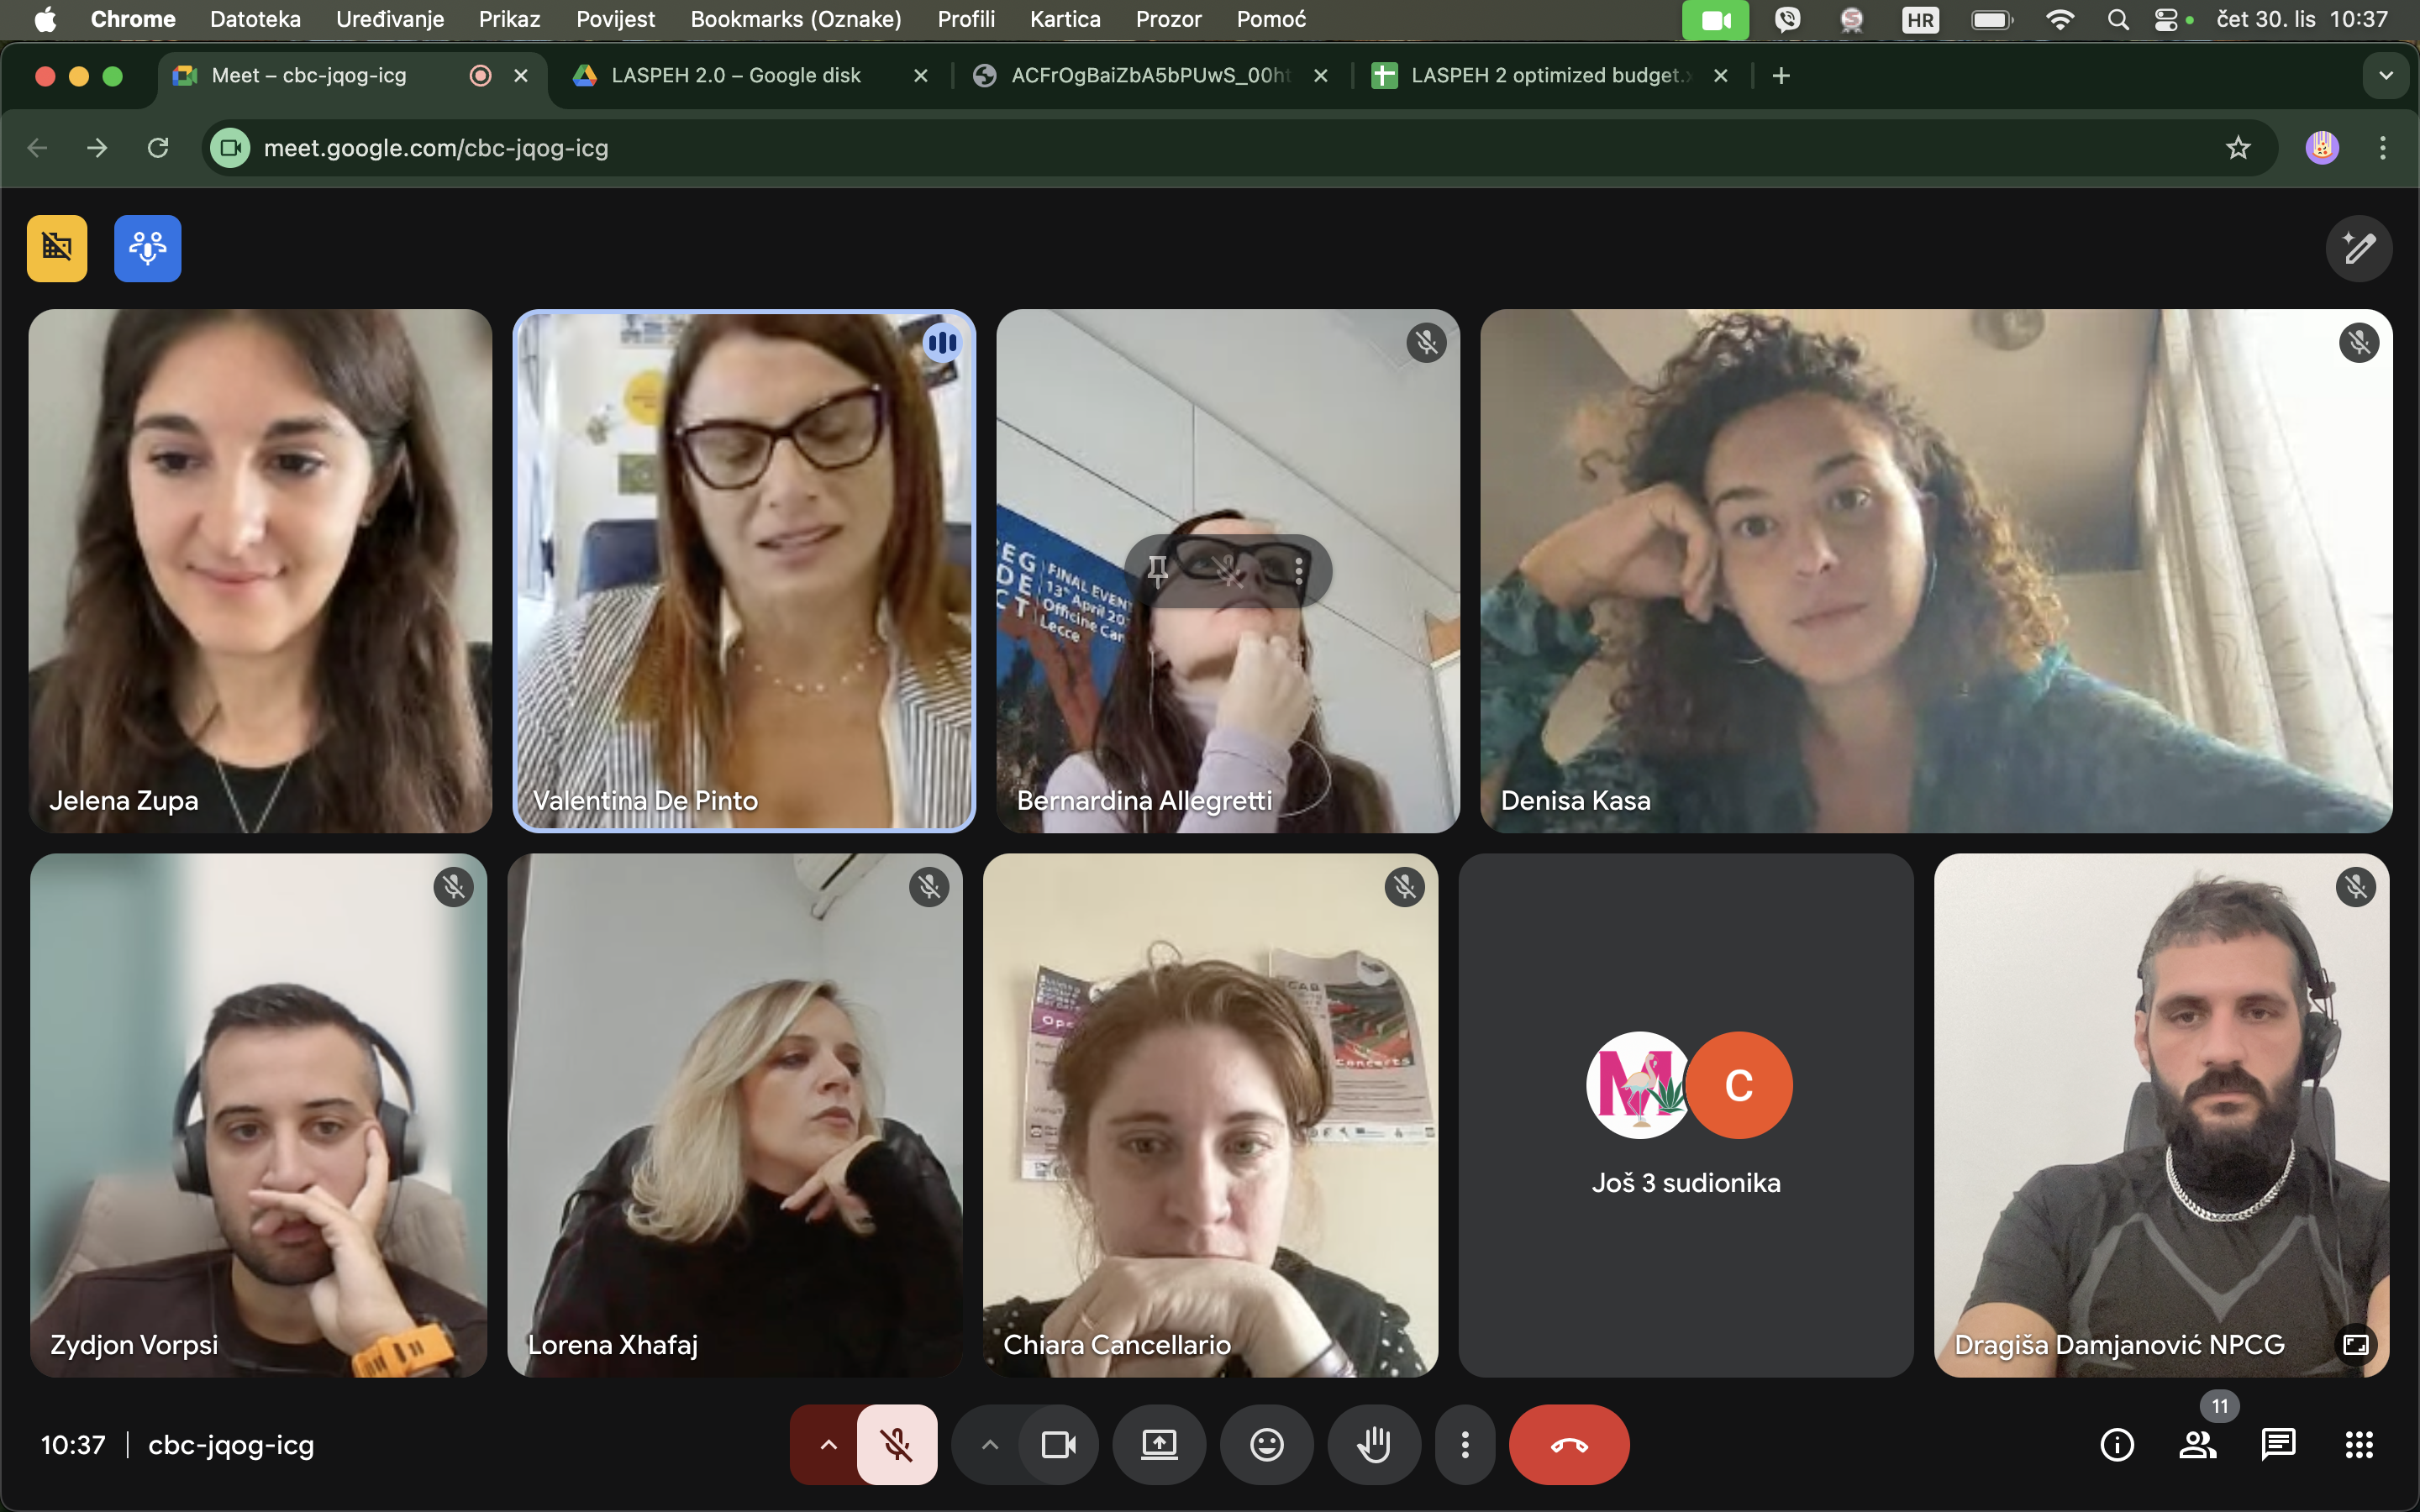Pin Bernardina Allegretti's tile
Screen dimensions: 2420x1512
pyautogui.click(x=1158, y=571)
